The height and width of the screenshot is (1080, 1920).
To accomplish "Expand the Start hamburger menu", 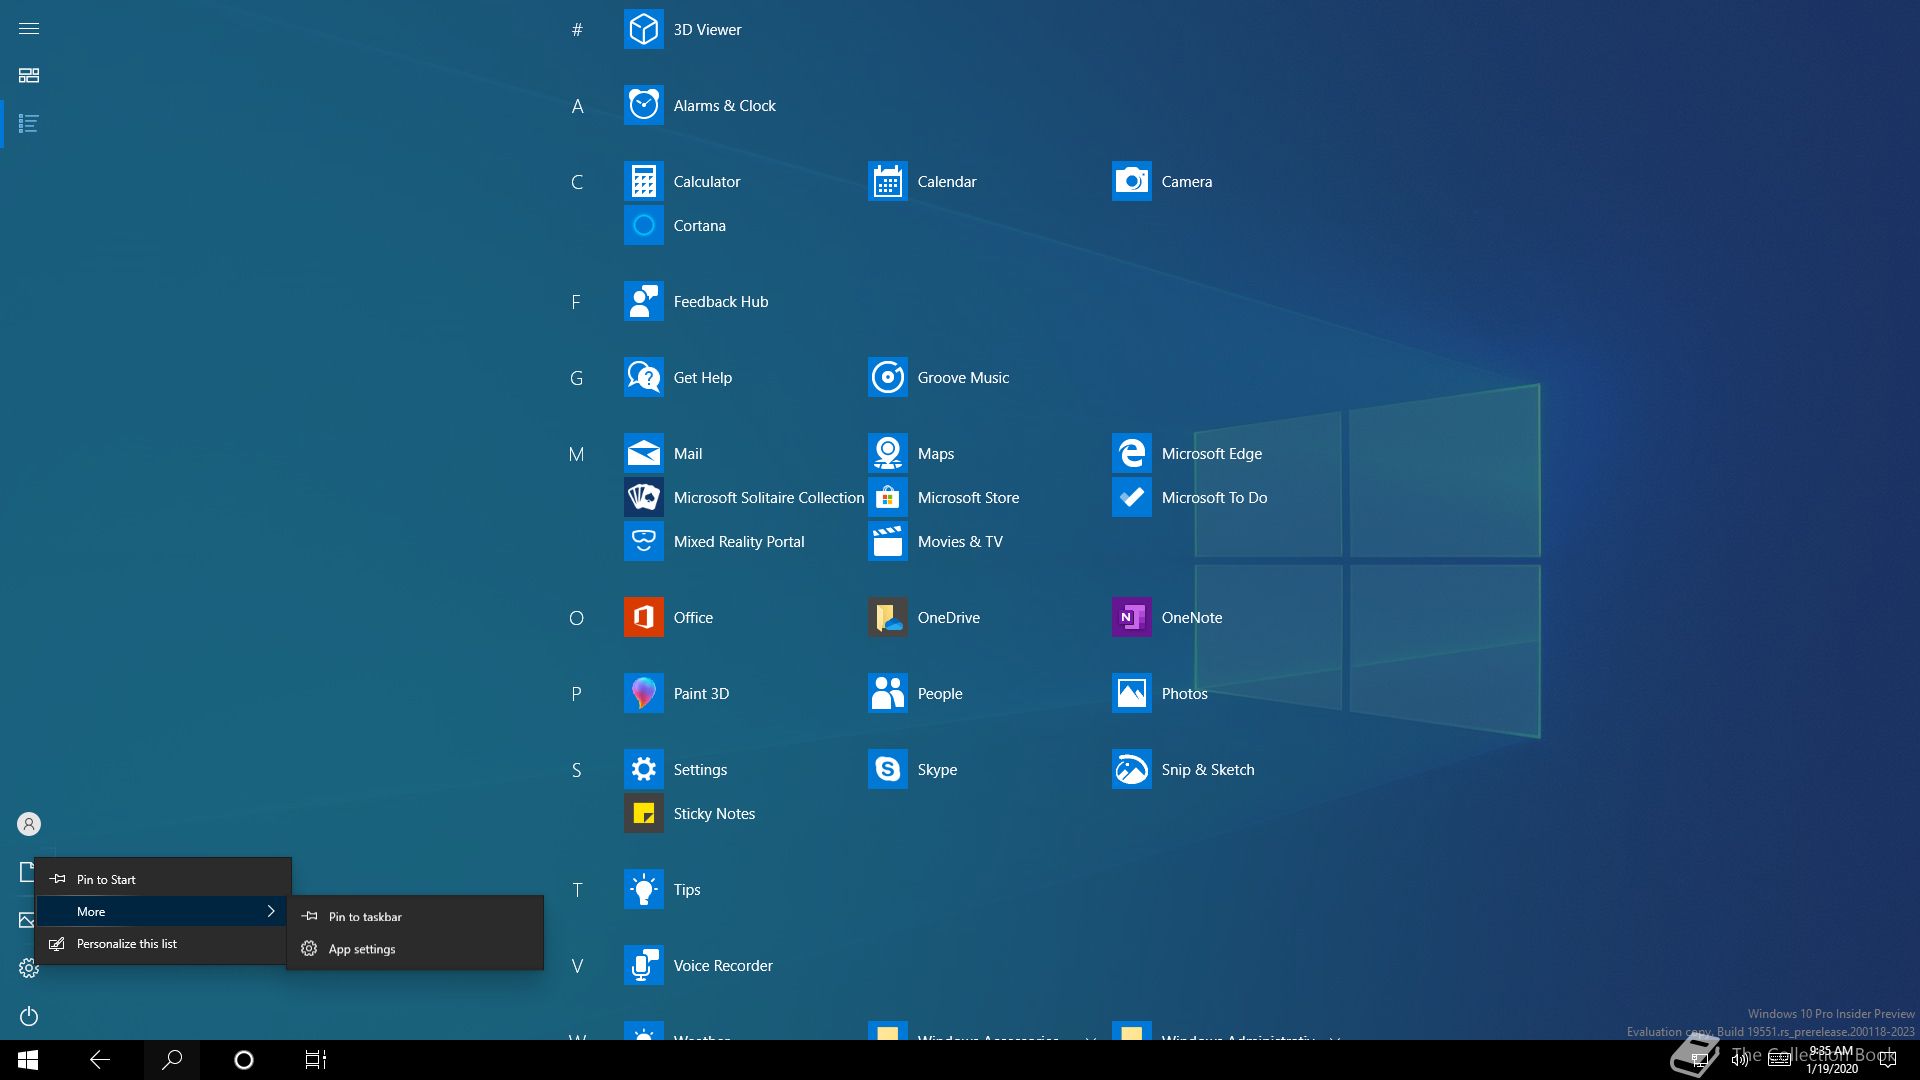I will tap(29, 28).
